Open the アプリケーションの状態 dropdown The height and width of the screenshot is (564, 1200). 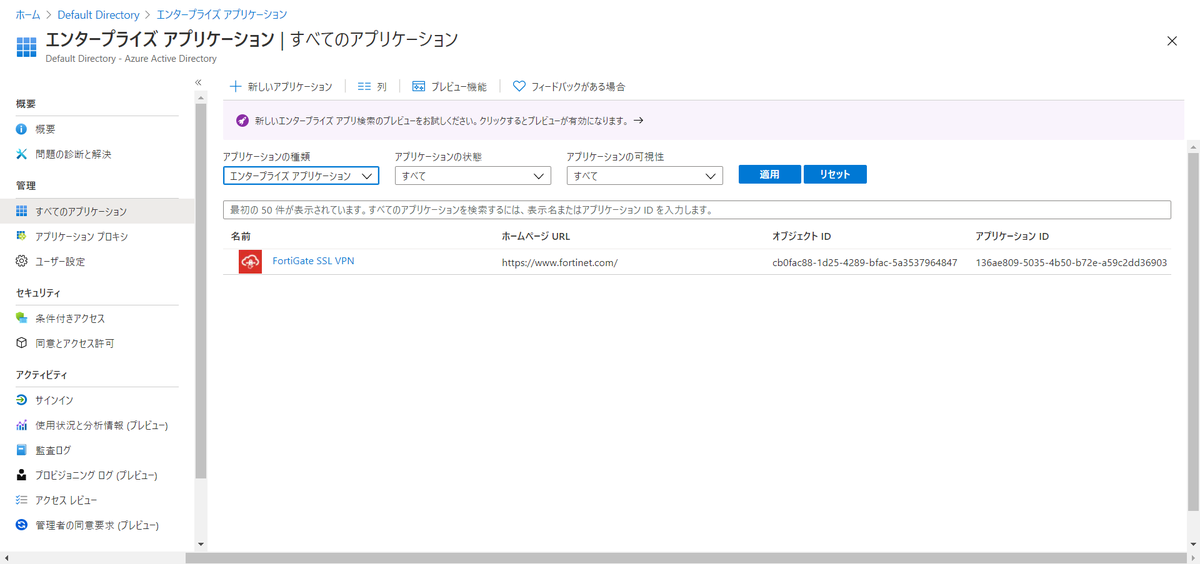[x=473, y=175]
